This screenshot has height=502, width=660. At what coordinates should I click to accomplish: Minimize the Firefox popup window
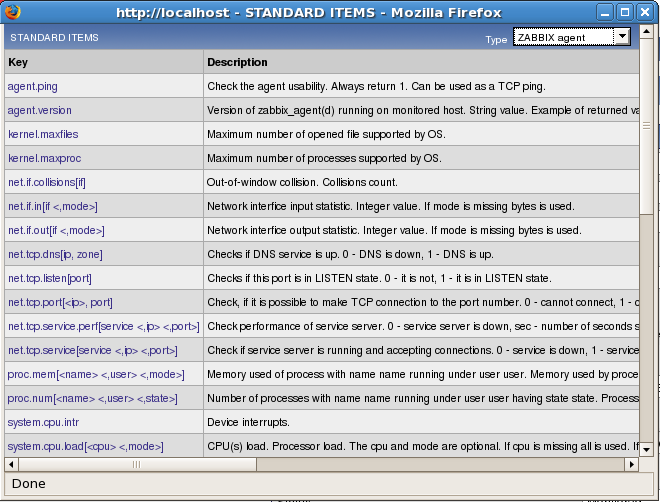(605, 12)
